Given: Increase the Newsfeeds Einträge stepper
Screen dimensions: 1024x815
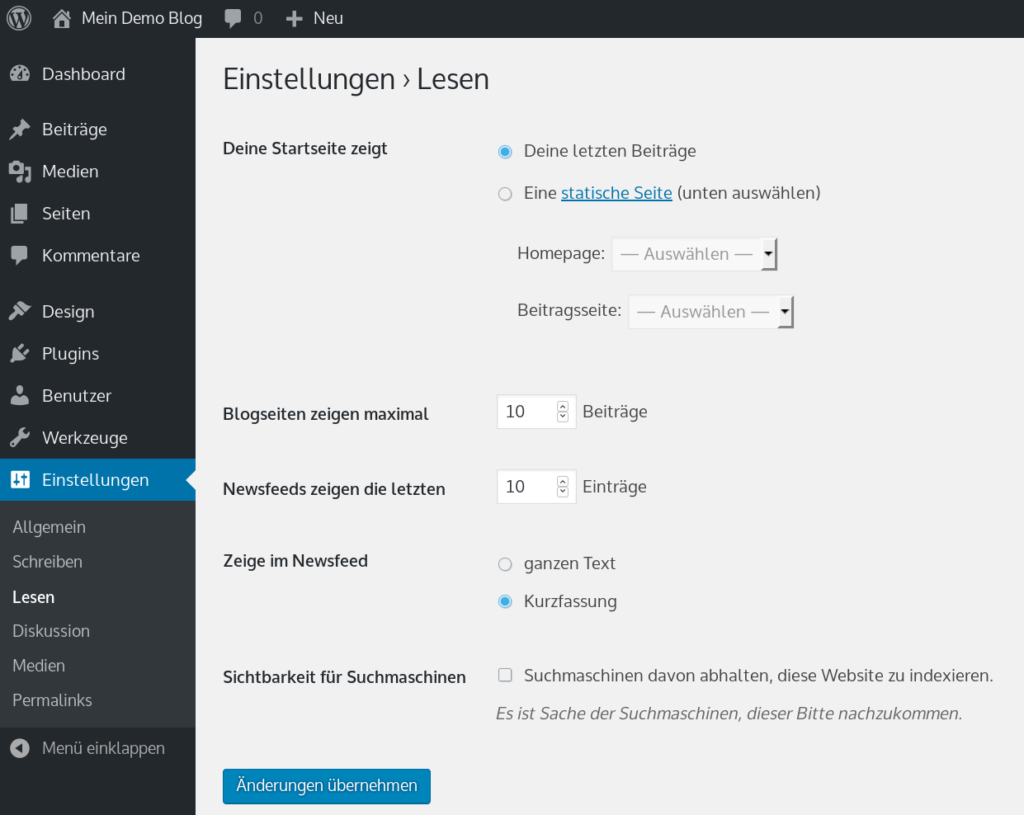Looking at the screenshot, I should (x=562, y=481).
